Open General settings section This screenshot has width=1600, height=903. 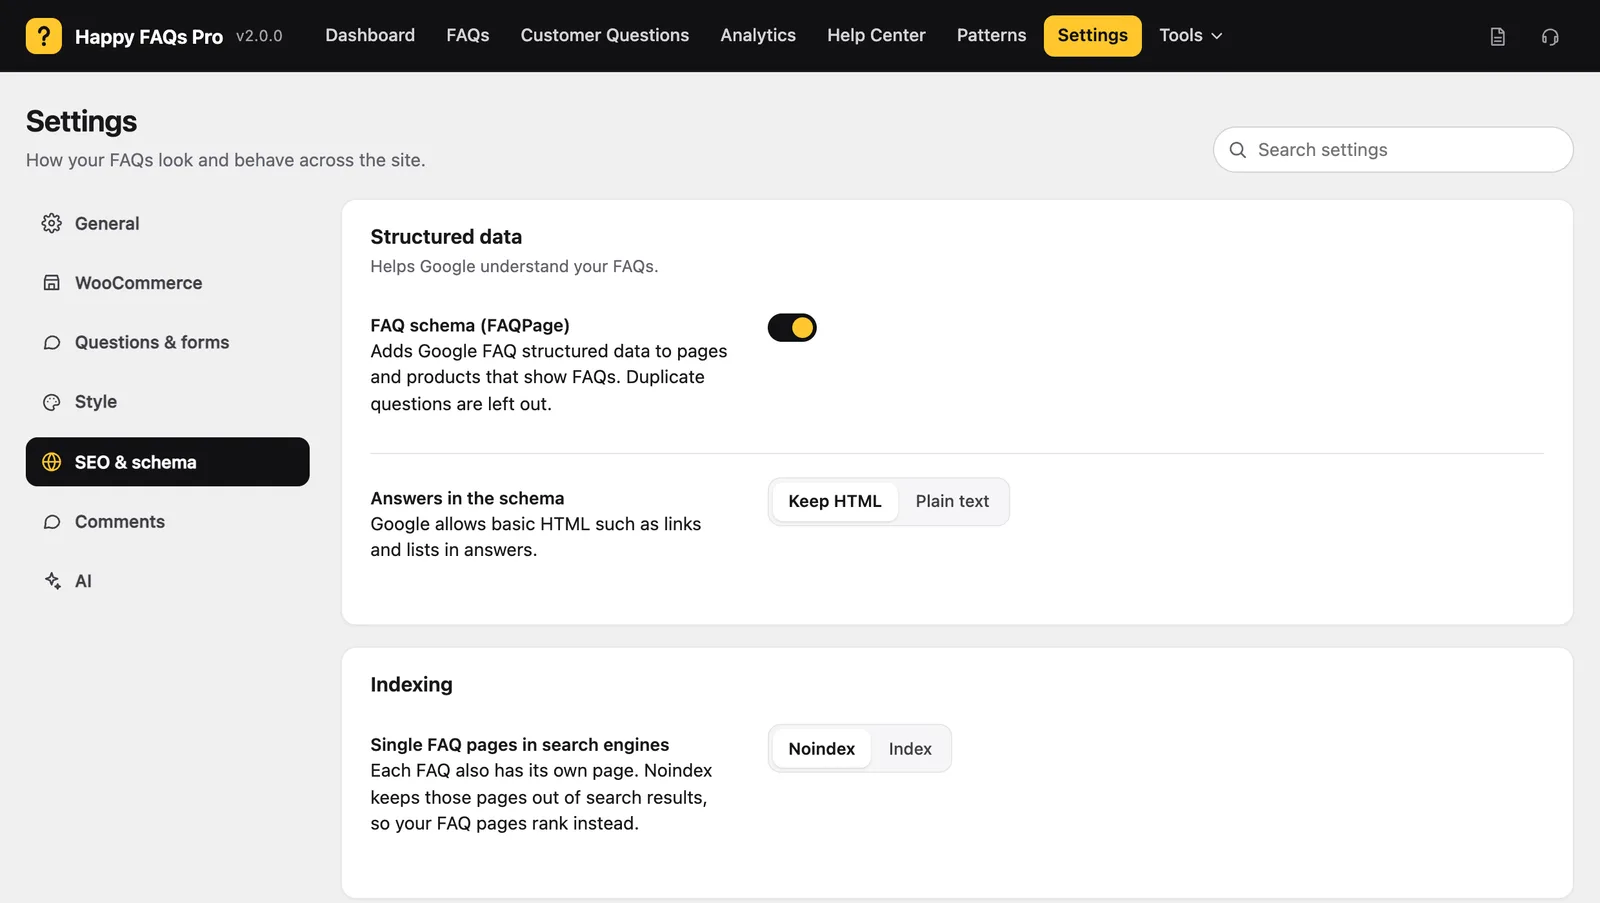(x=168, y=223)
